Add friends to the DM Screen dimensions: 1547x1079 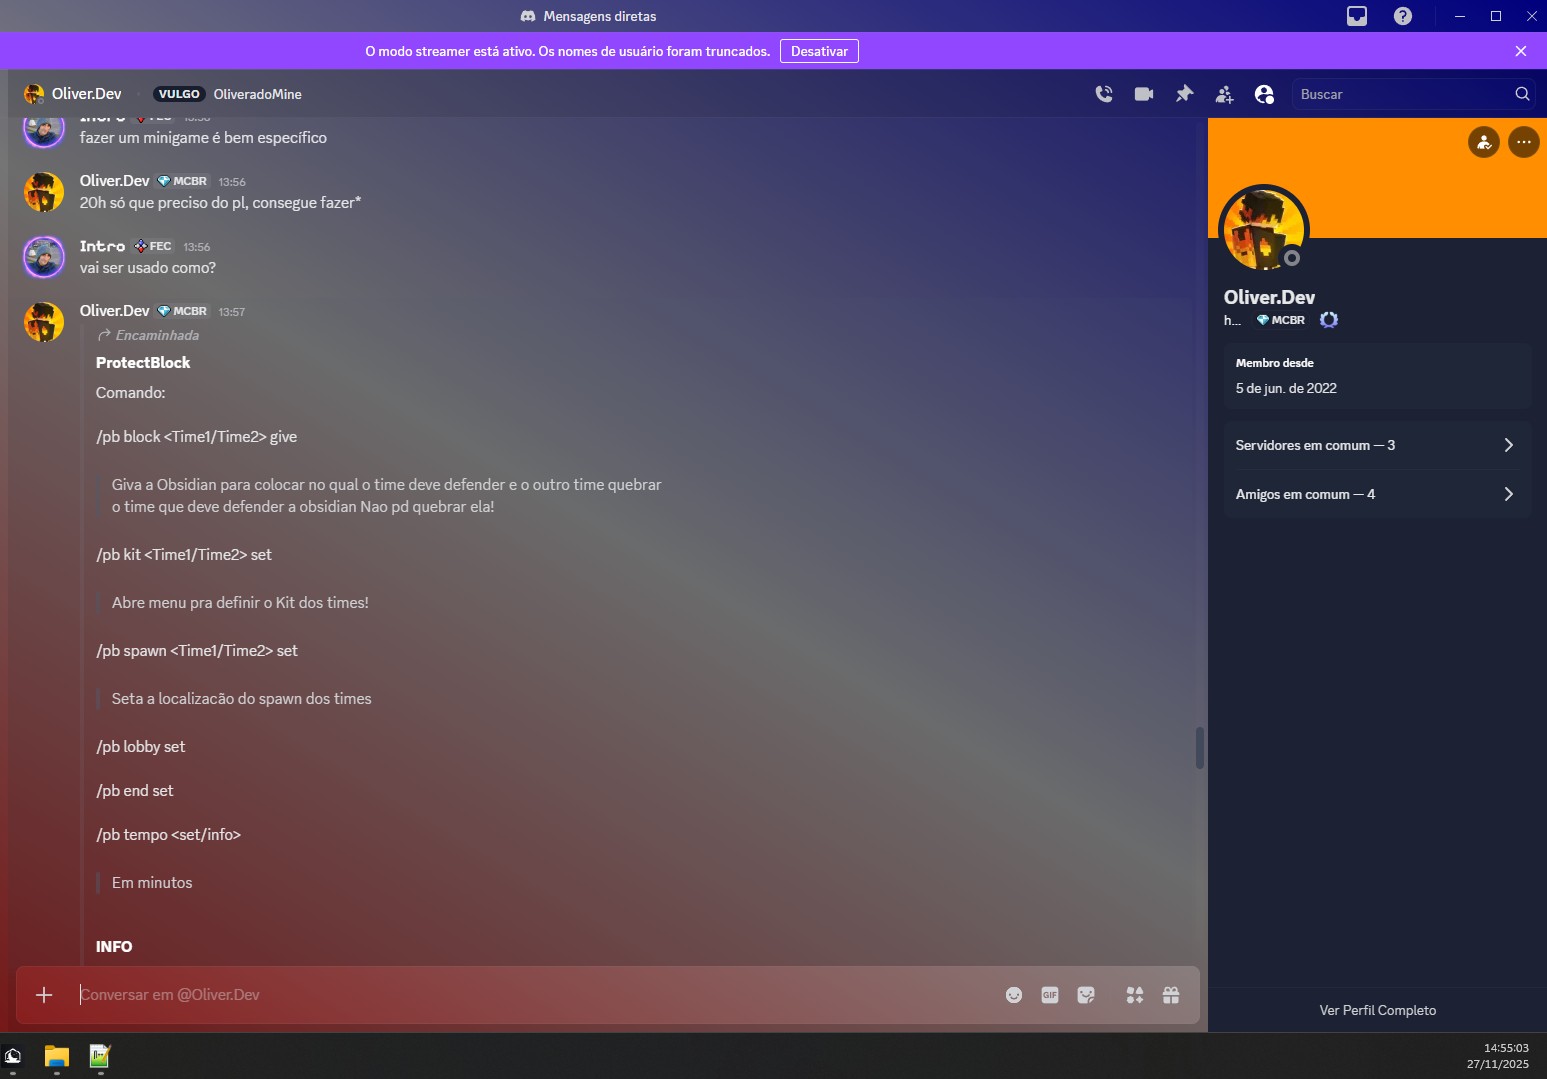[x=1224, y=94]
